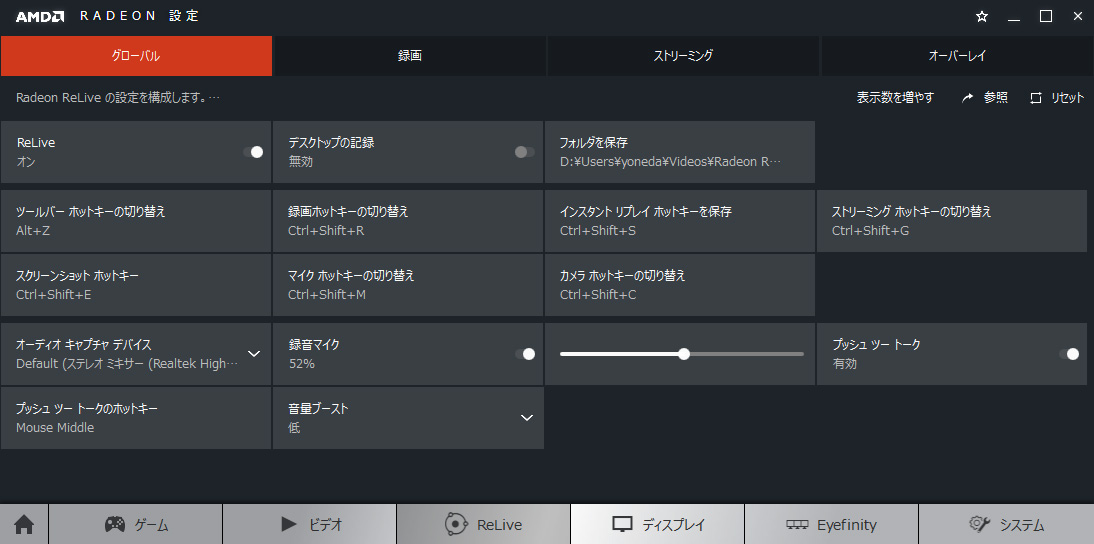The width and height of the screenshot is (1094, 544).
Task: Edit ストリーミング ホットキーの切り替え tile
Action: pyautogui.click(x=952, y=221)
